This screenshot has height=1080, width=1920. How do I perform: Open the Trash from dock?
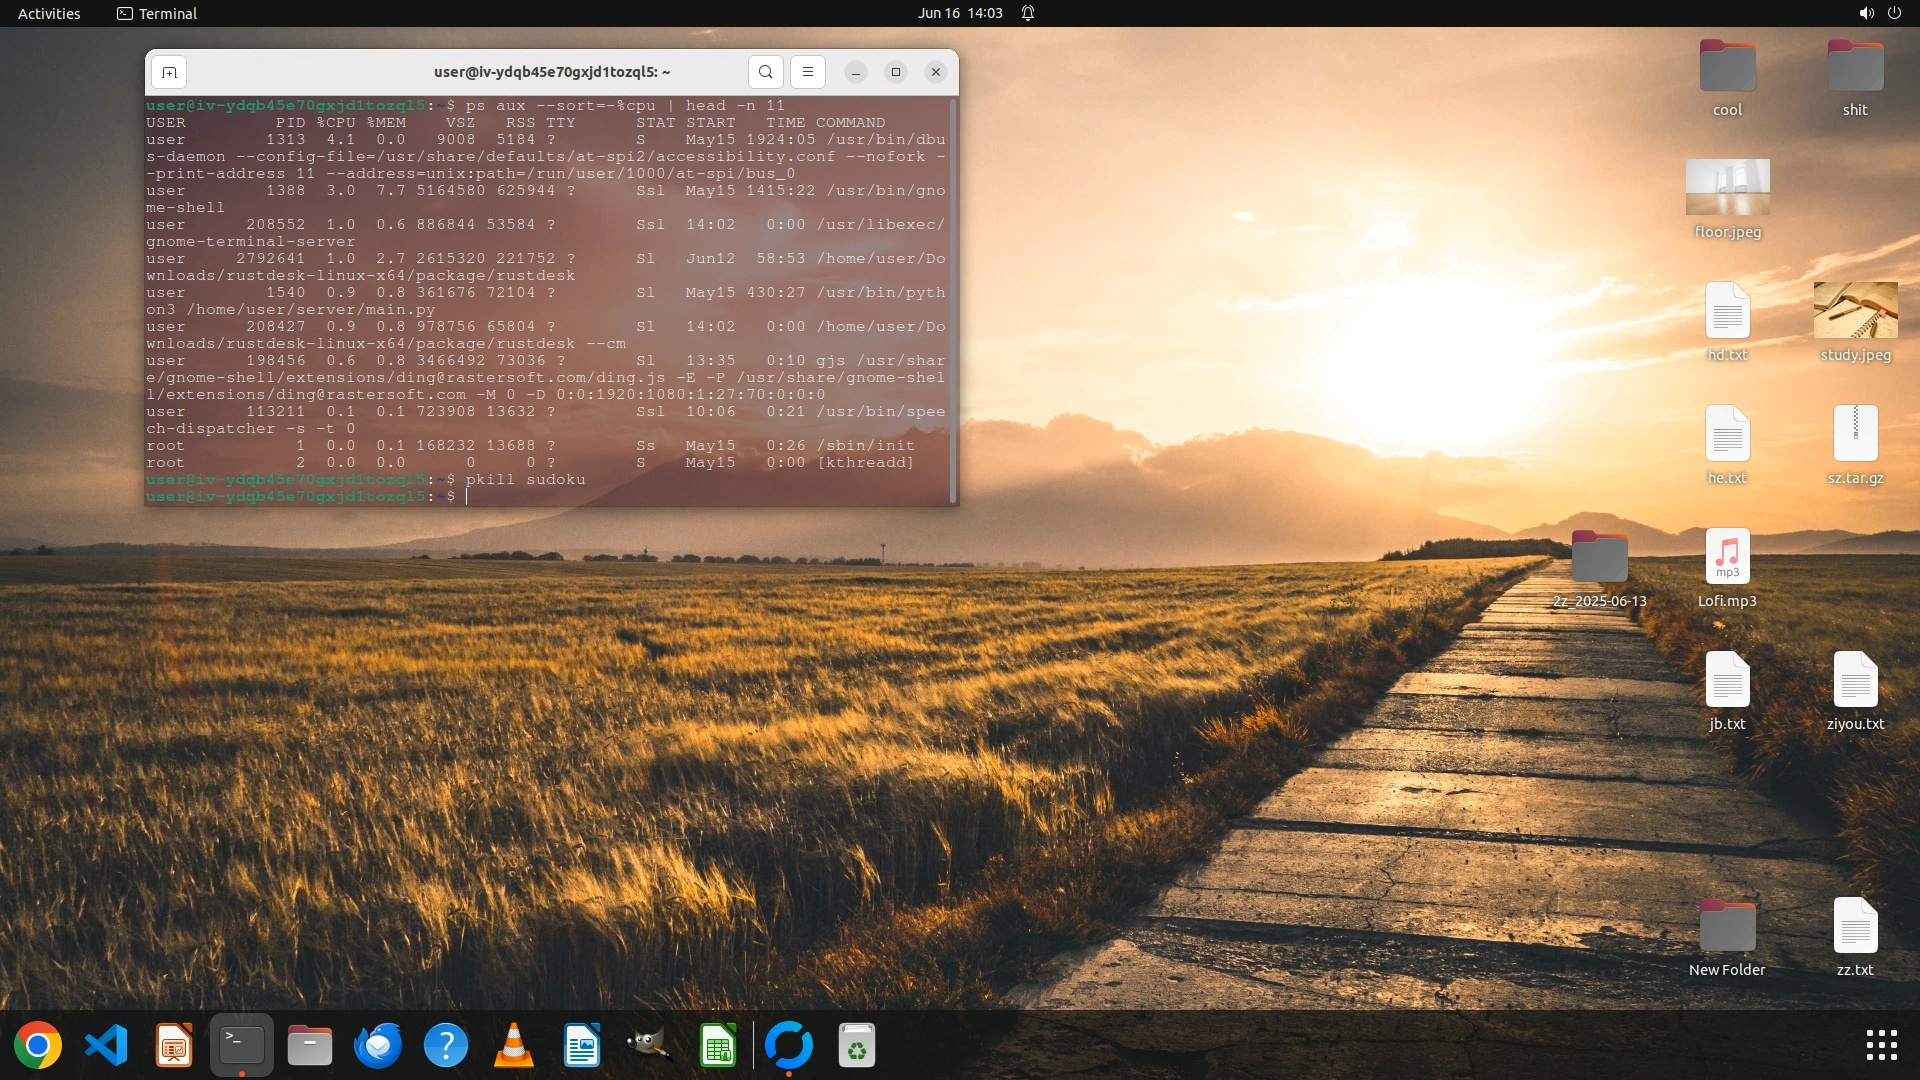click(856, 1046)
